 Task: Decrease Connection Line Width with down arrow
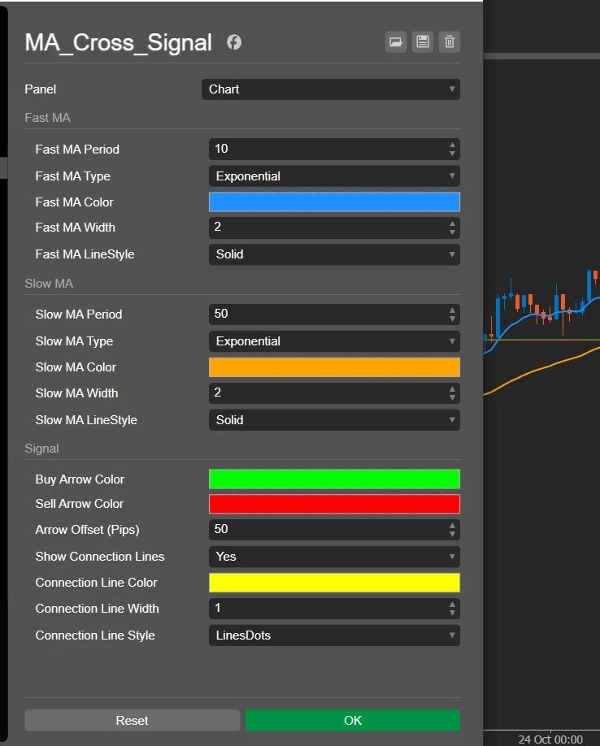pyautogui.click(x=453, y=613)
